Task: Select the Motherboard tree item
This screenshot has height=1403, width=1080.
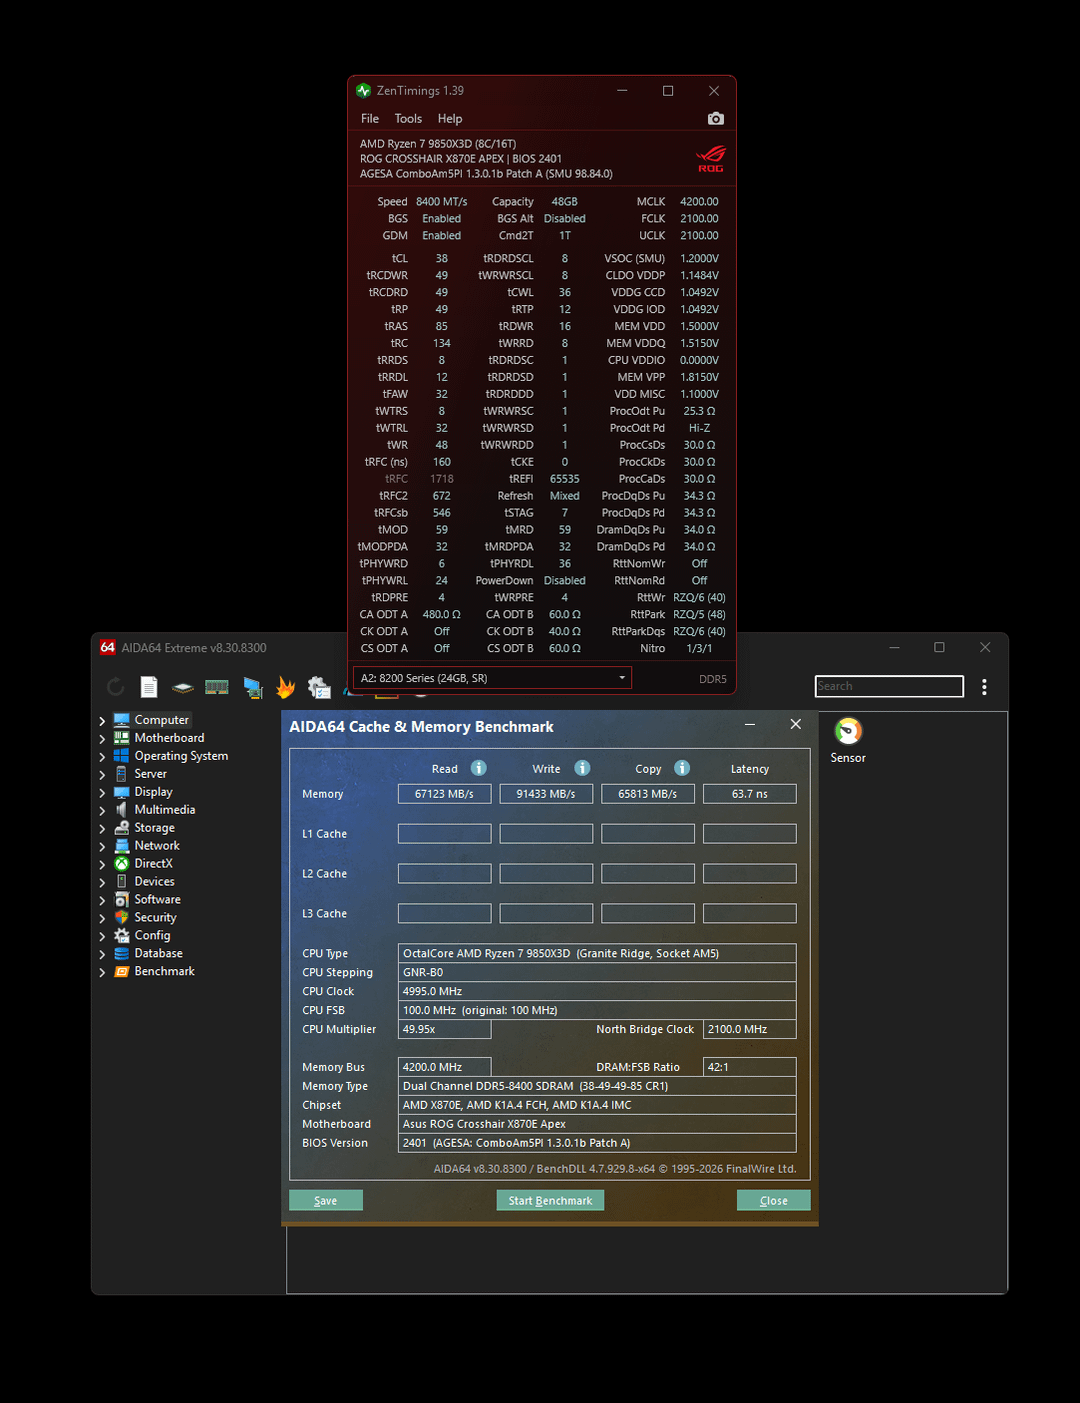Action: pos(169,738)
